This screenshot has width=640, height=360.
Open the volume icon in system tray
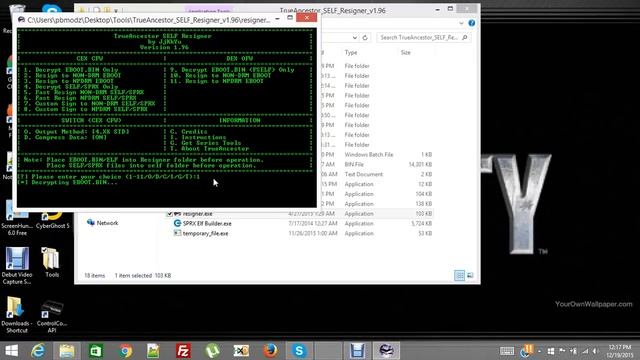click(596, 351)
